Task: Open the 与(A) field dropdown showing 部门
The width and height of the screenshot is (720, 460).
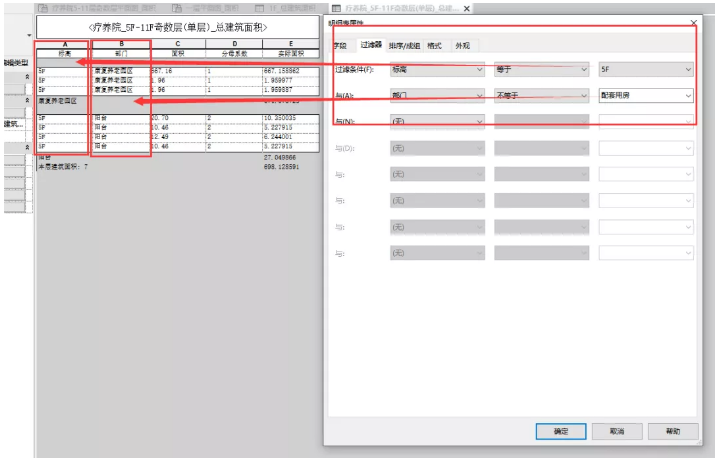Action: 437,95
